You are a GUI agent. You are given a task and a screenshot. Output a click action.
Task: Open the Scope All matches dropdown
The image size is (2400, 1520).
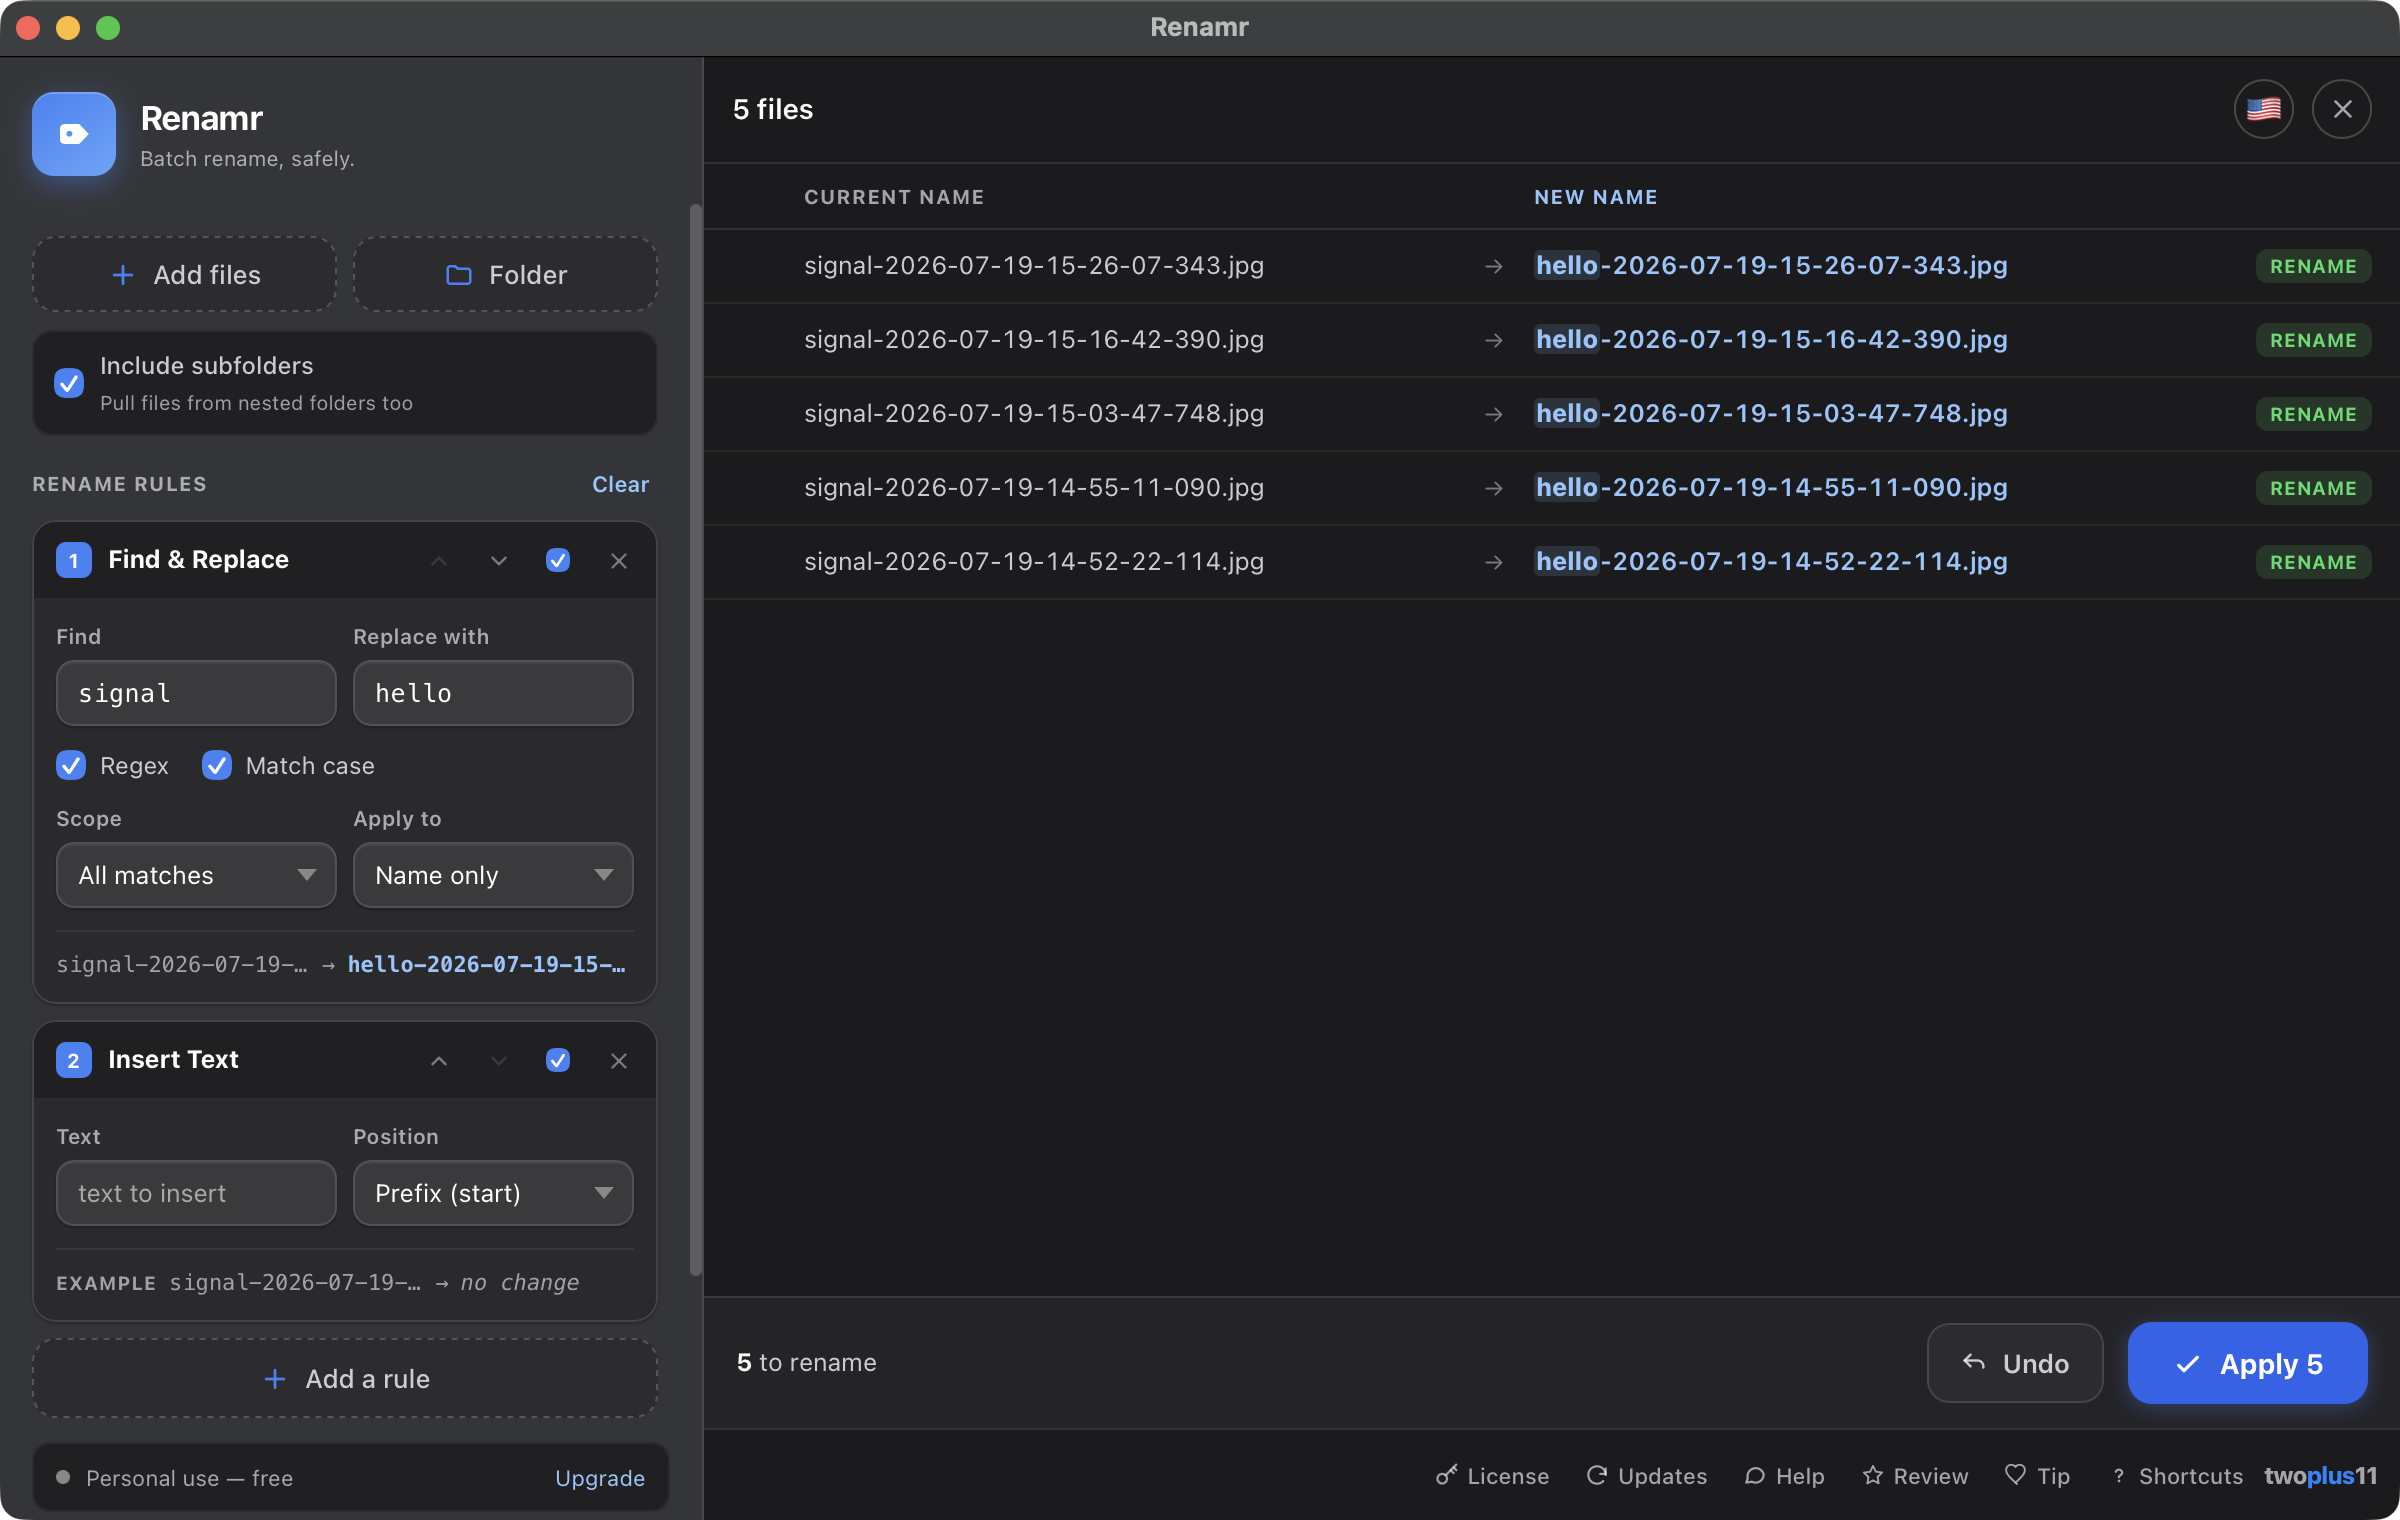pos(196,875)
